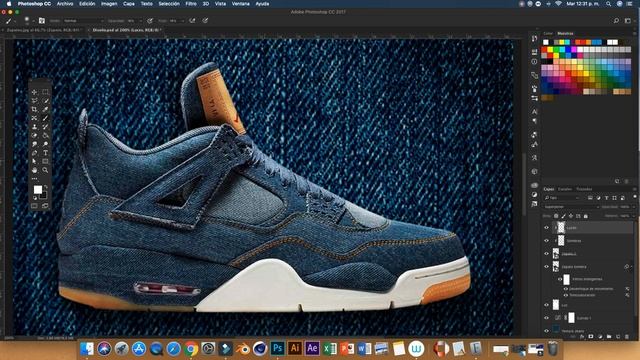Toggle Quick Mask mode icon
Screen dimensions: 640x360
(x=34, y=206)
